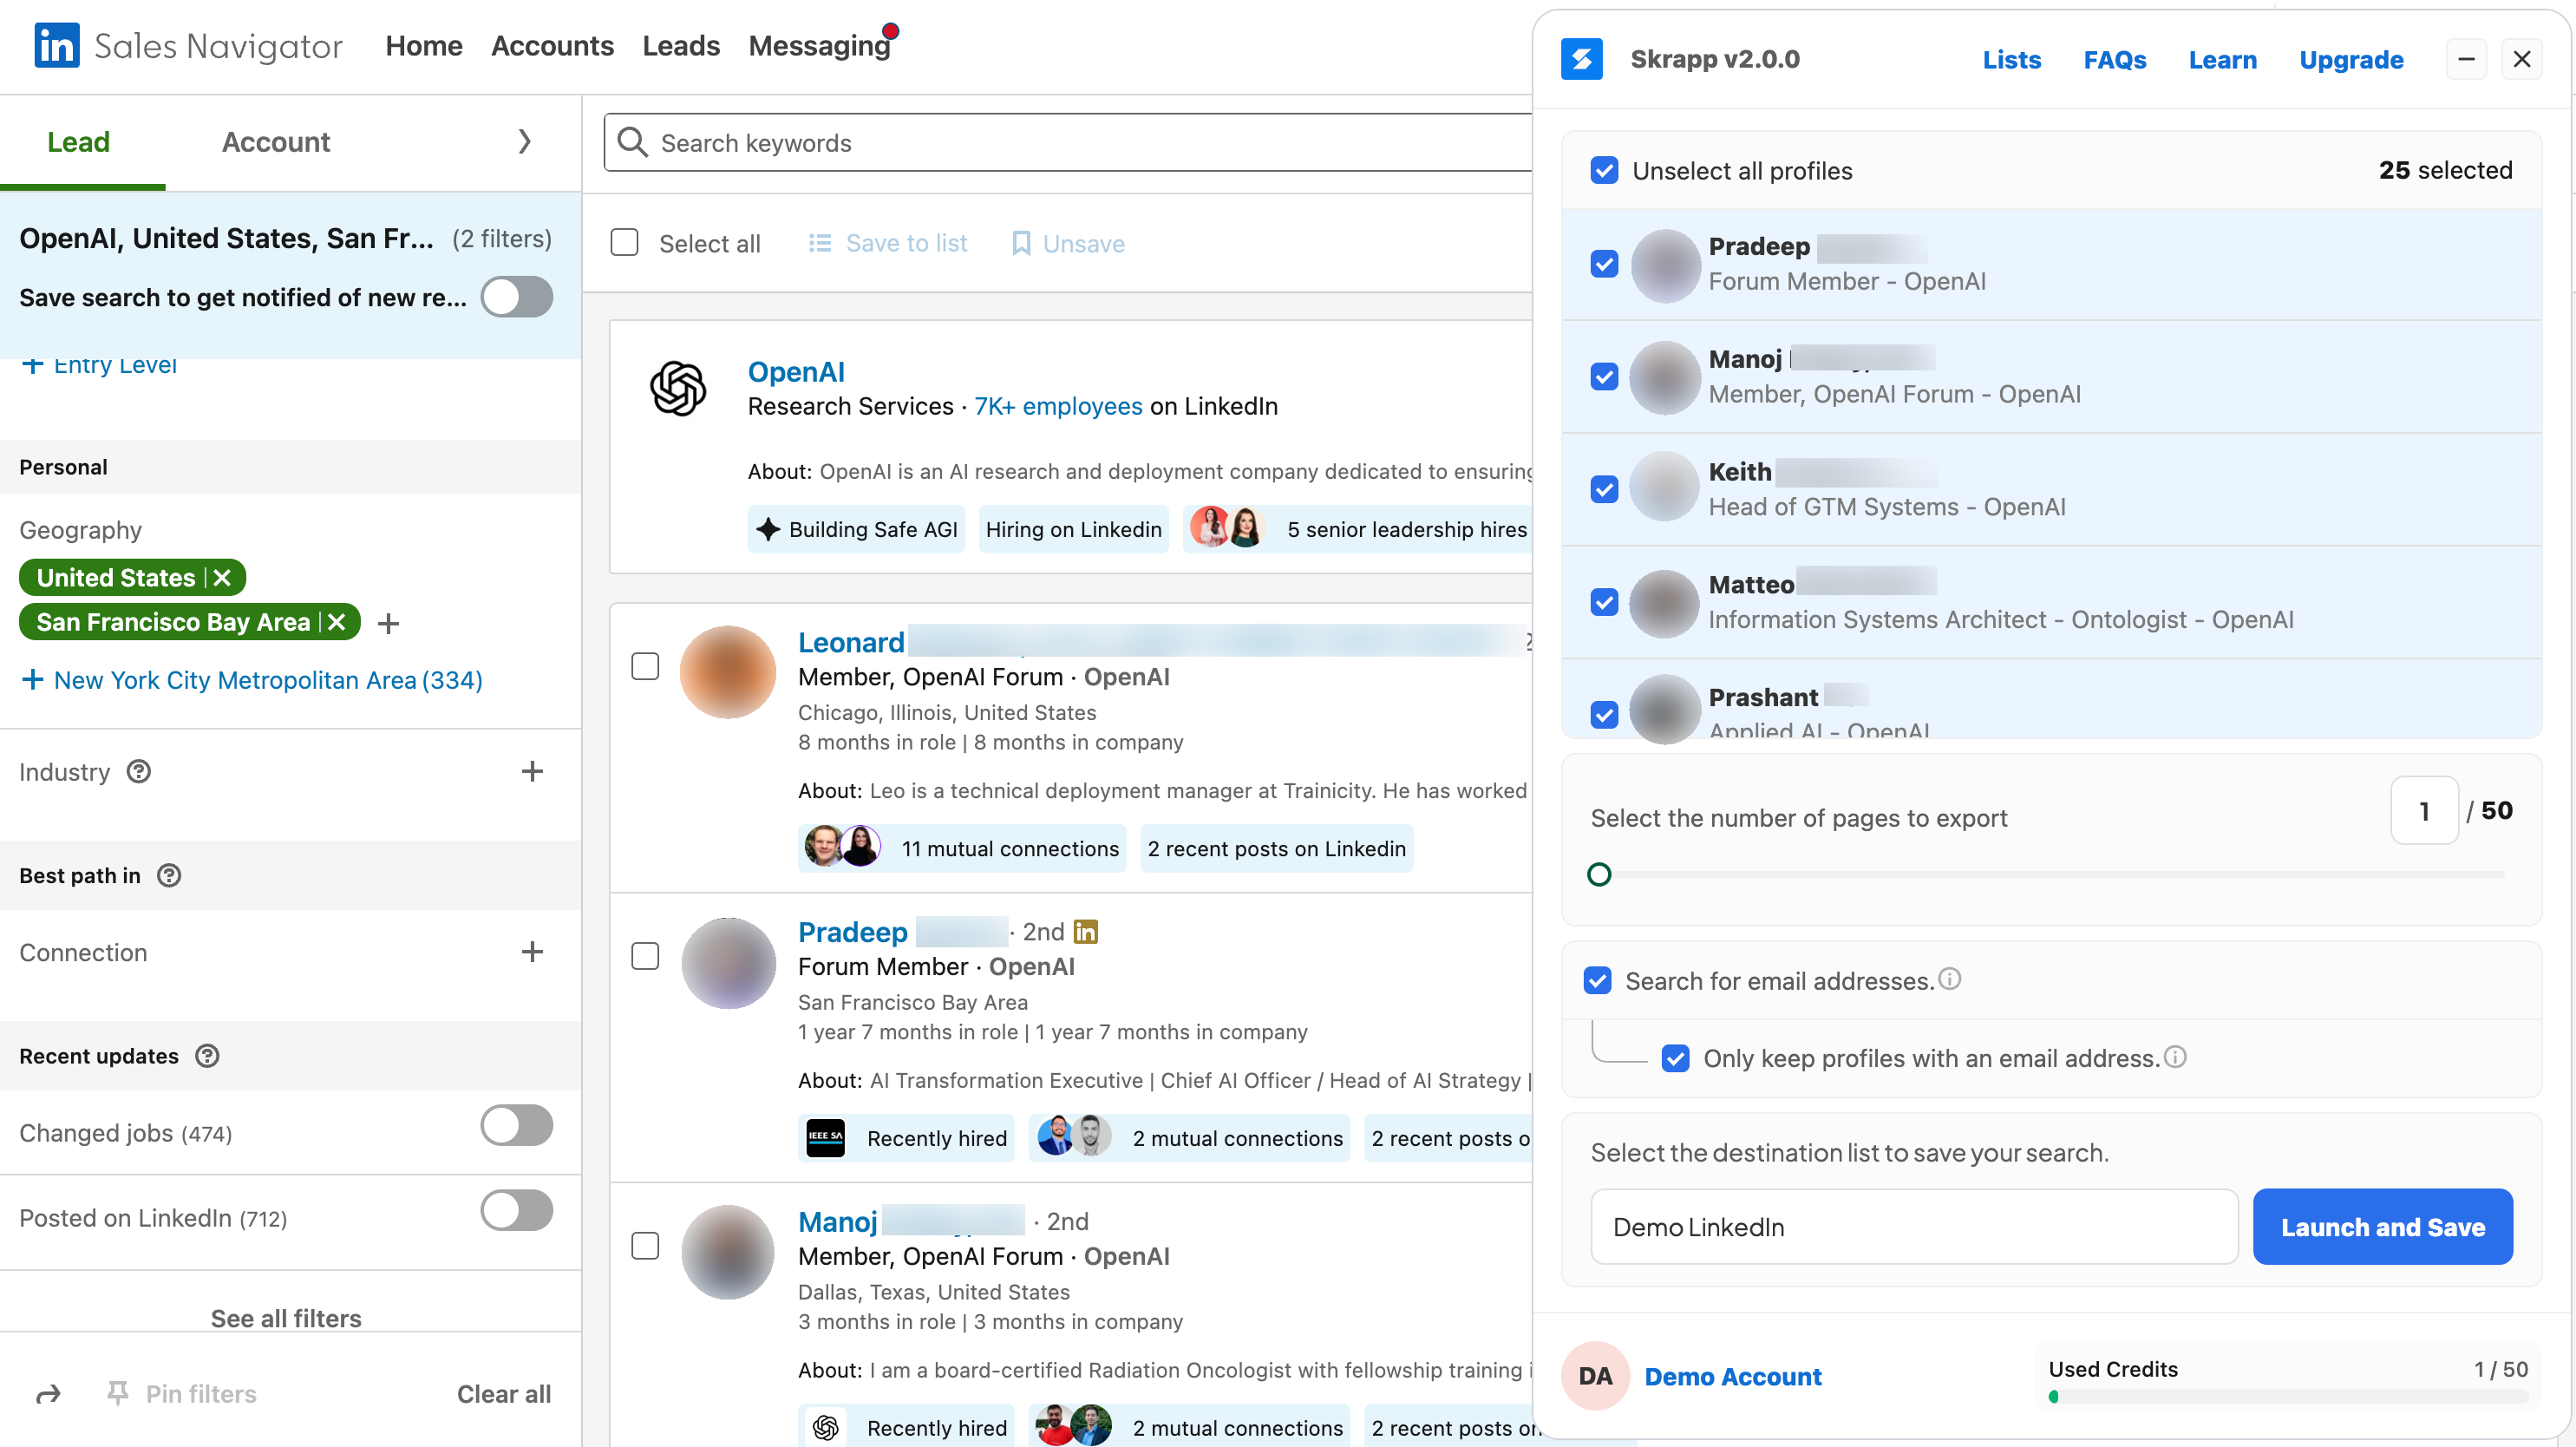Click the Unsave bookmark icon
This screenshot has width=2576, height=1447.
[1021, 243]
